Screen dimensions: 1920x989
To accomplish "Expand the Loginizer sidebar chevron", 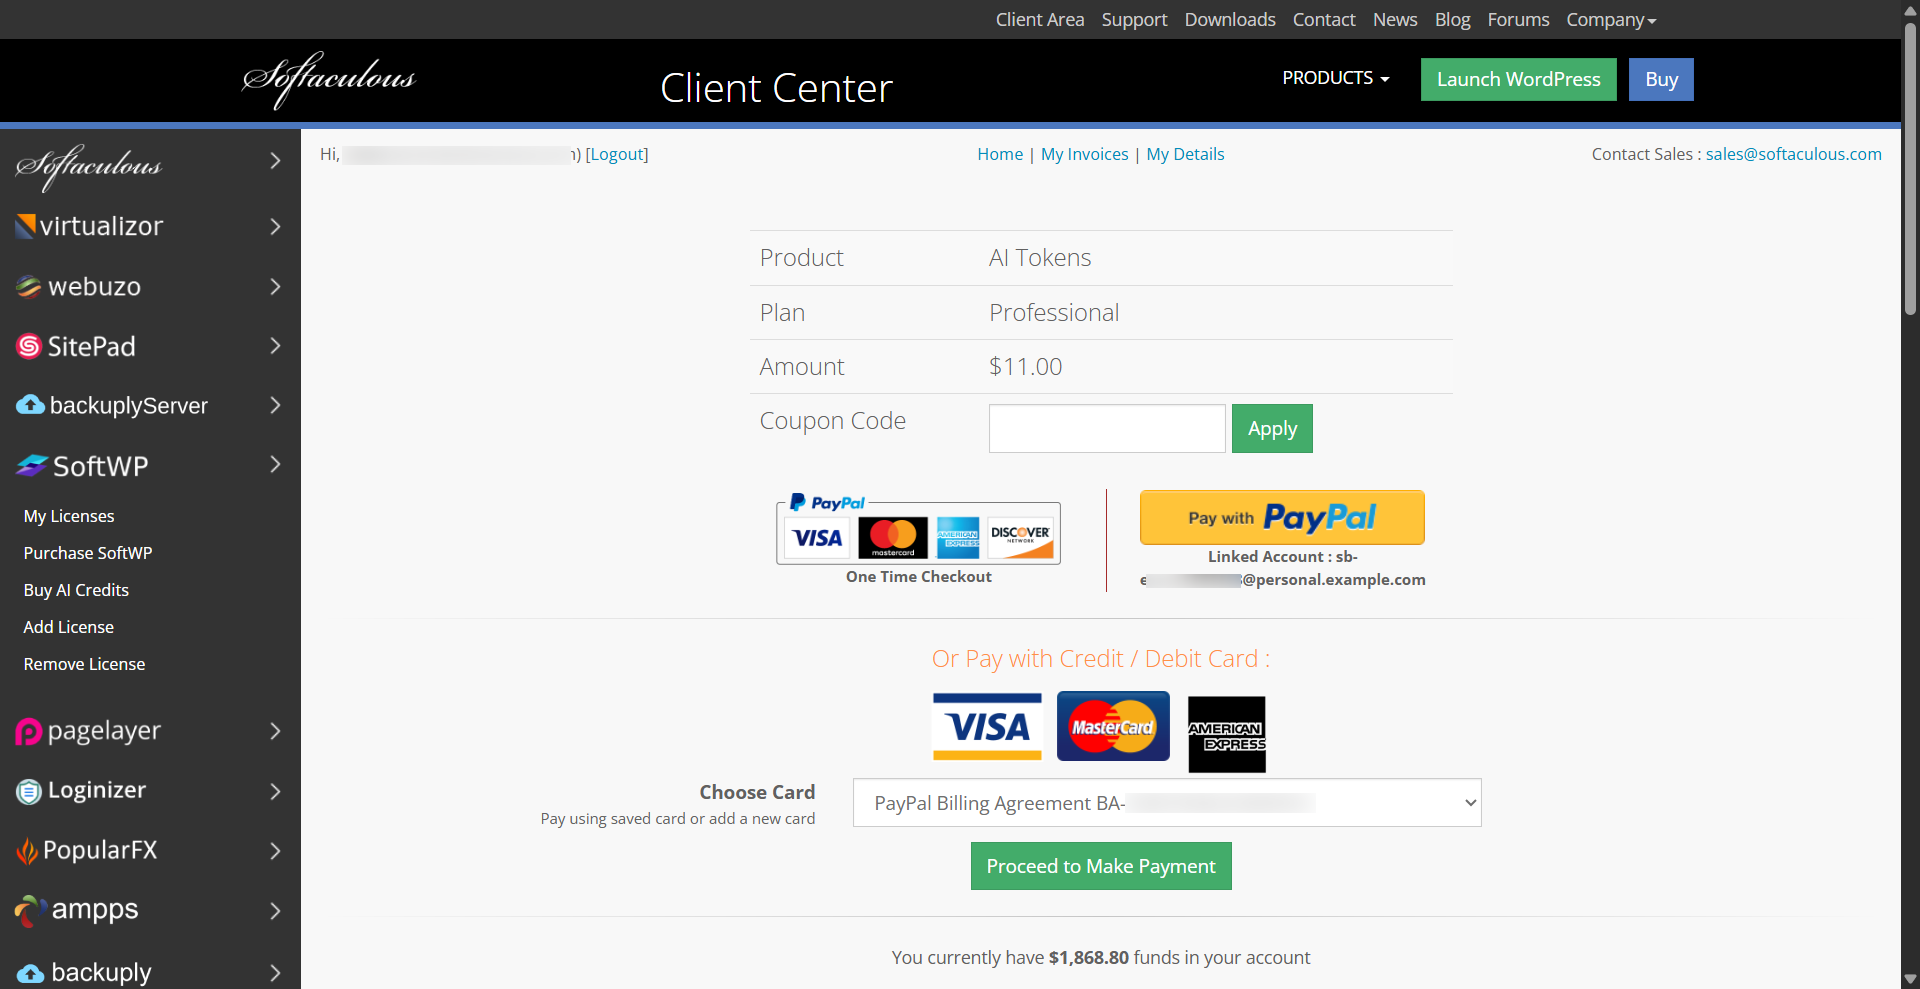I will pyautogui.click(x=275, y=791).
